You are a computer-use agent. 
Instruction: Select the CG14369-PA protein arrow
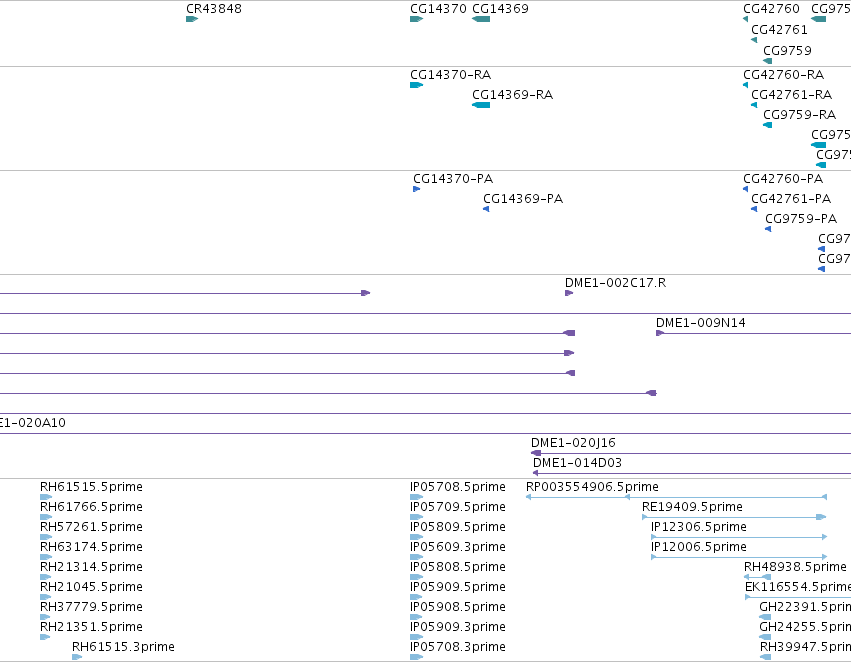pyautogui.click(x=486, y=209)
